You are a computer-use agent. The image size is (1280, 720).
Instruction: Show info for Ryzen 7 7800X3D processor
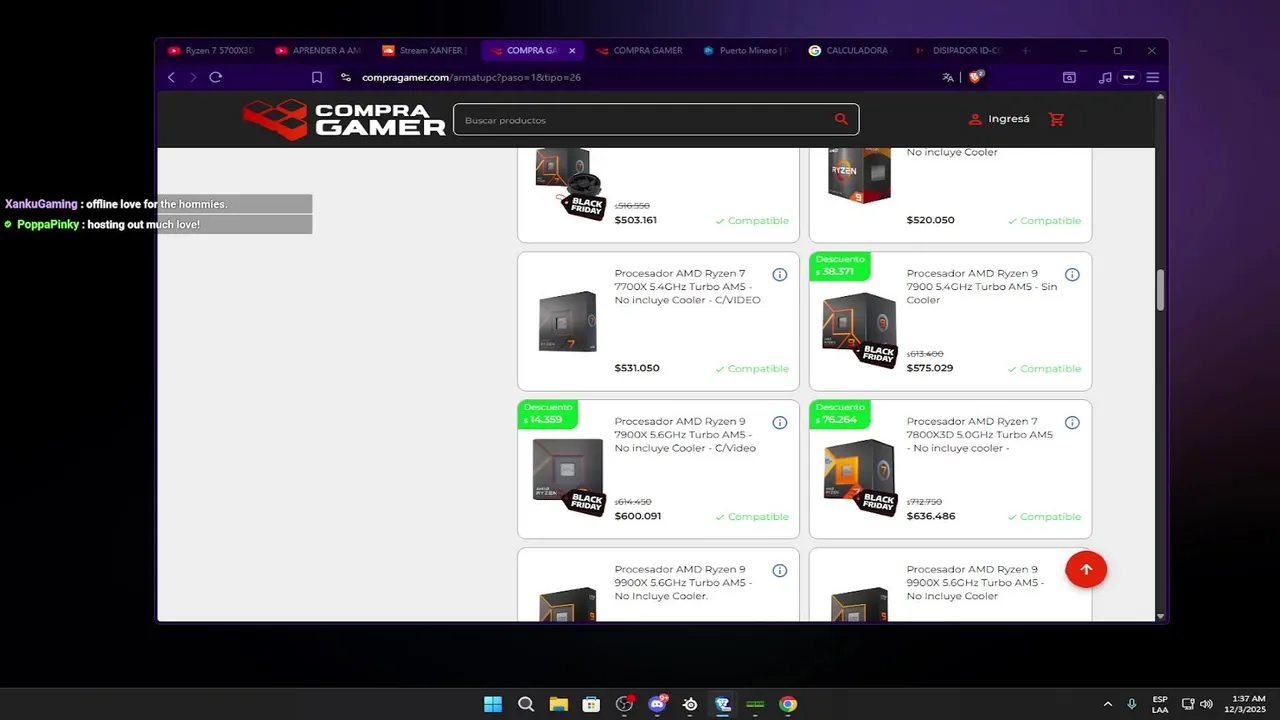[x=1072, y=423]
